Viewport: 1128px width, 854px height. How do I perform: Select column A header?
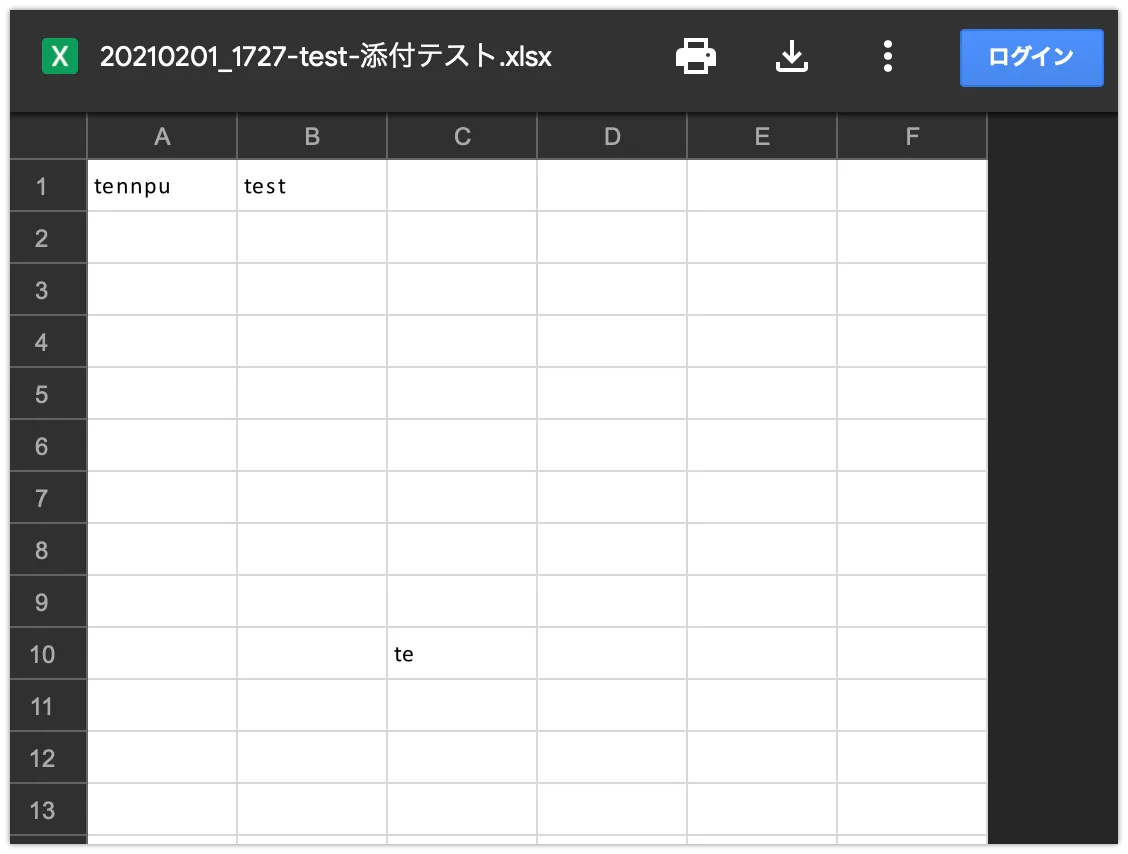tap(162, 137)
